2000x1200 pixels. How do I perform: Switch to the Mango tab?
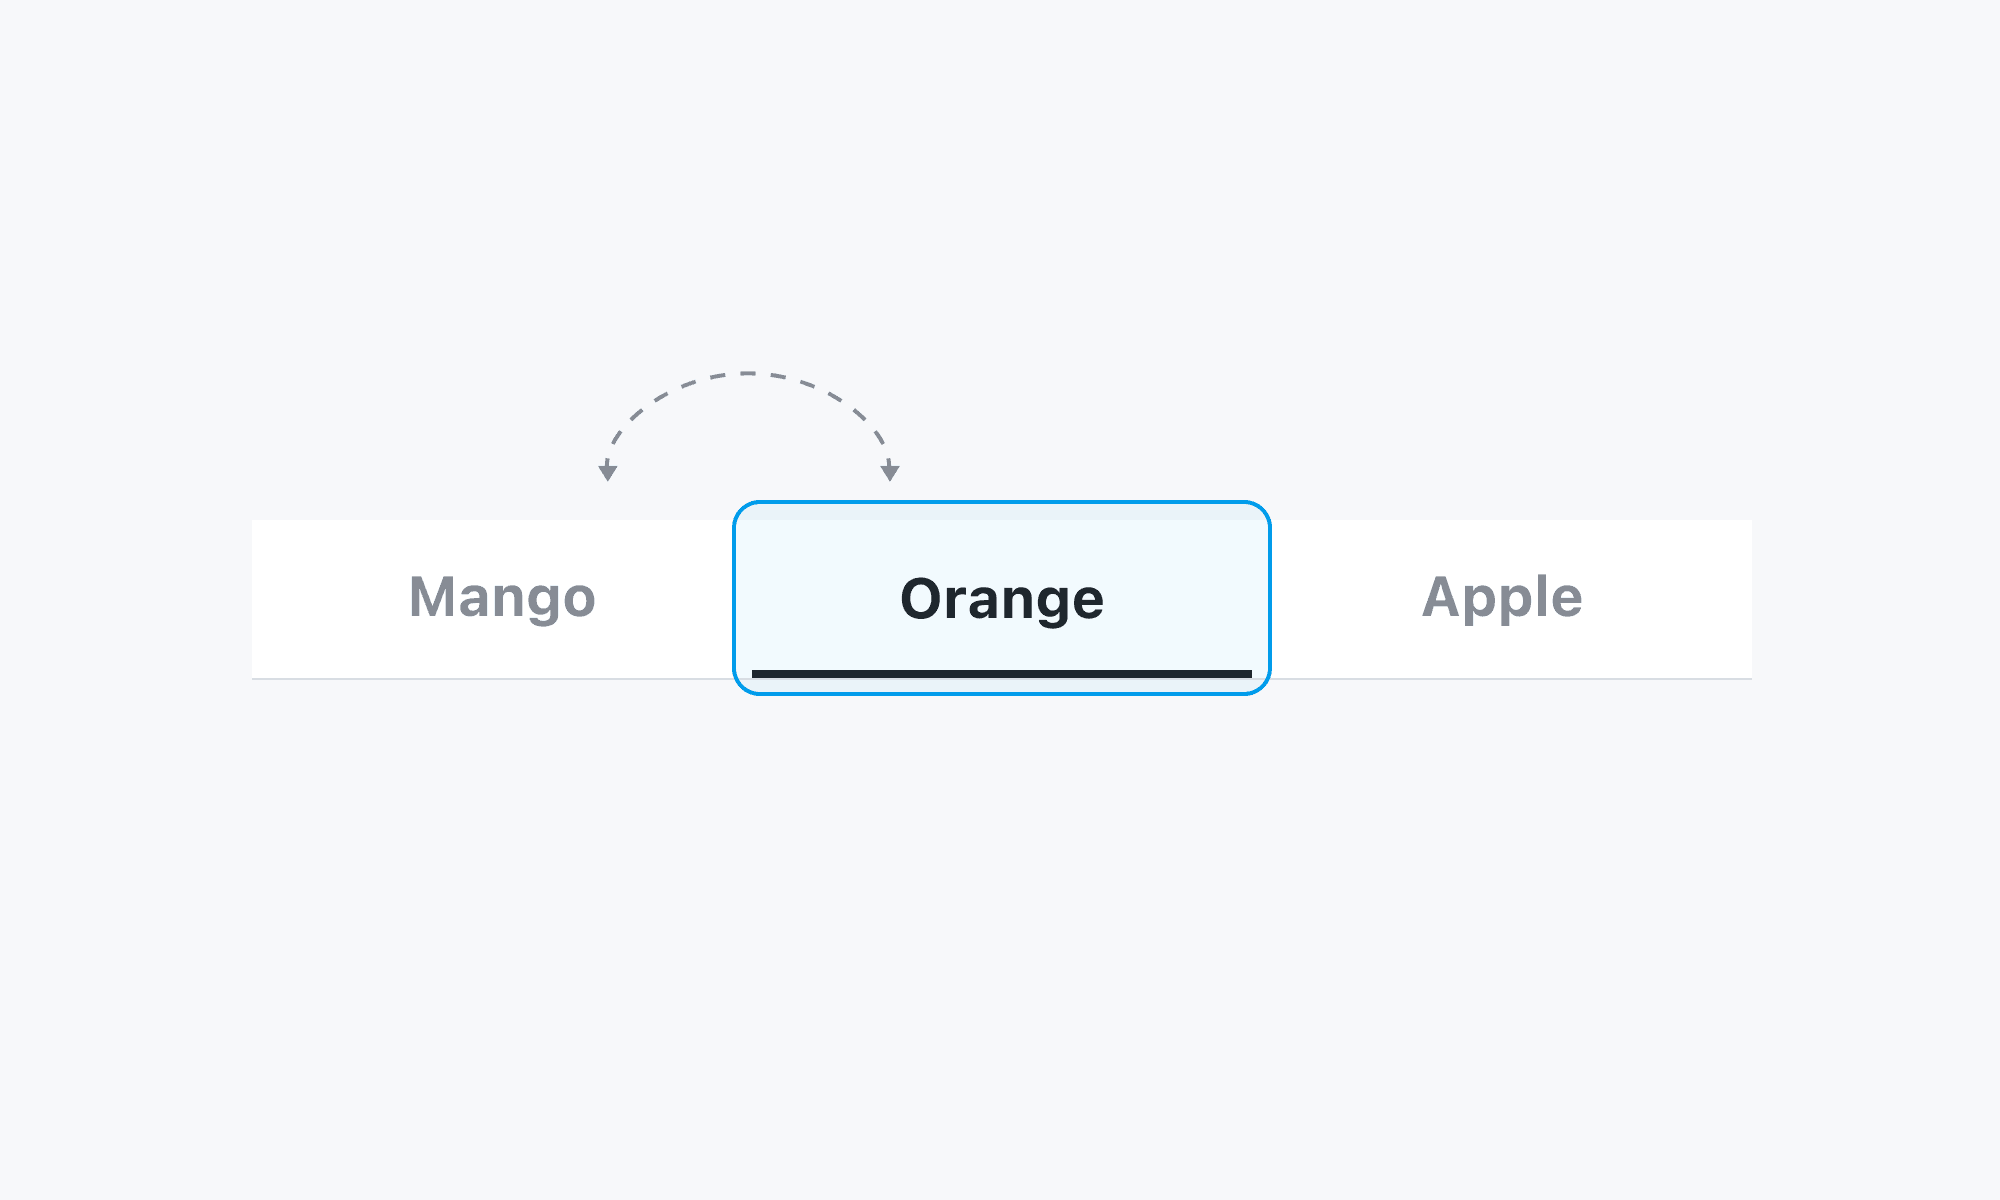(502, 598)
